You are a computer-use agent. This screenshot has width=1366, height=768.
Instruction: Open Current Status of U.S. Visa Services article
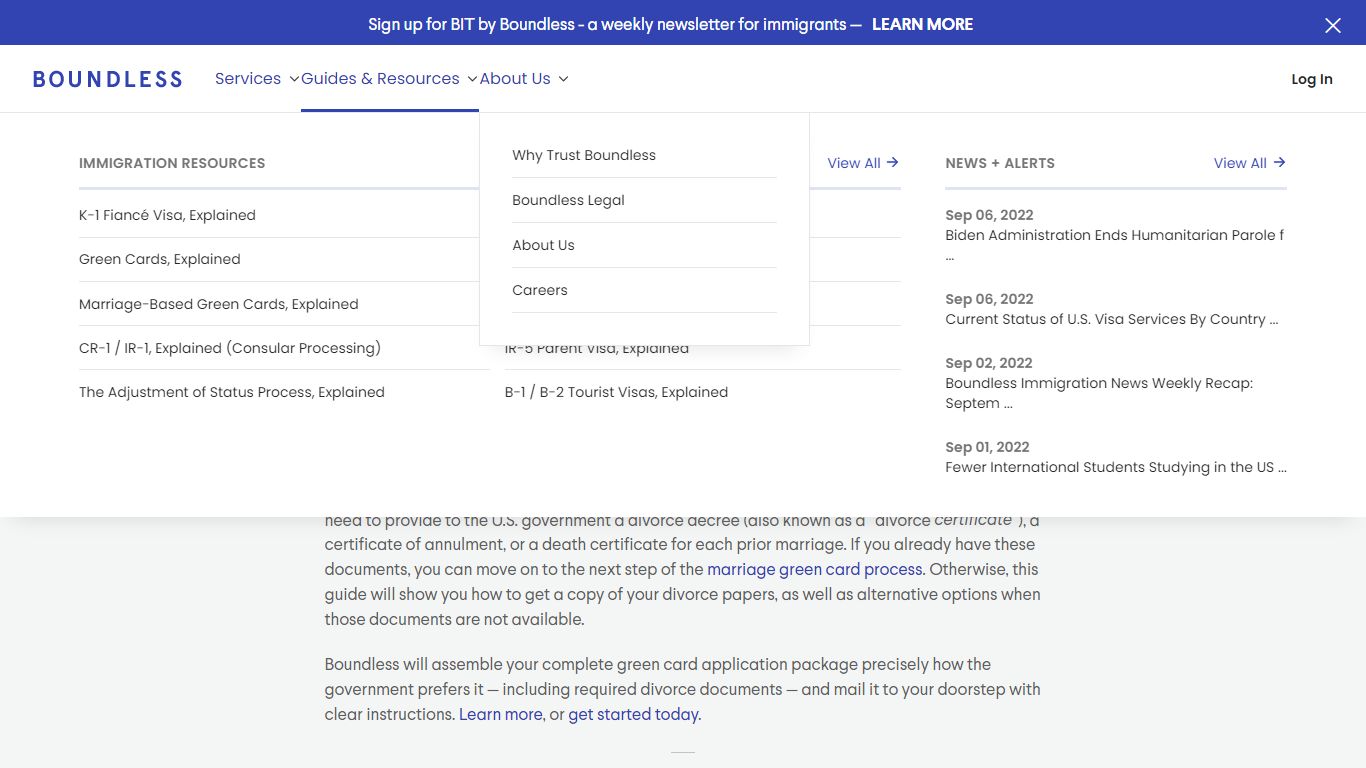[1112, 319]
